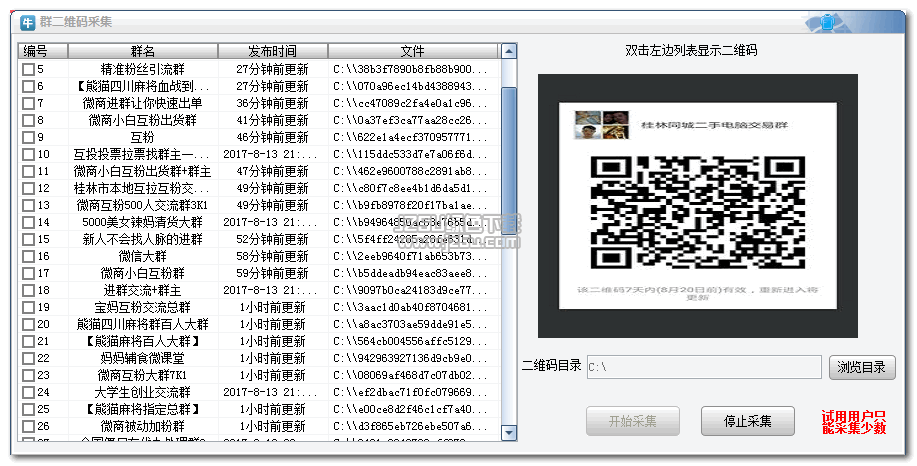Select group 微商小白互粉出货群+群主
917x466 pixels.
(x=143, y=171)
